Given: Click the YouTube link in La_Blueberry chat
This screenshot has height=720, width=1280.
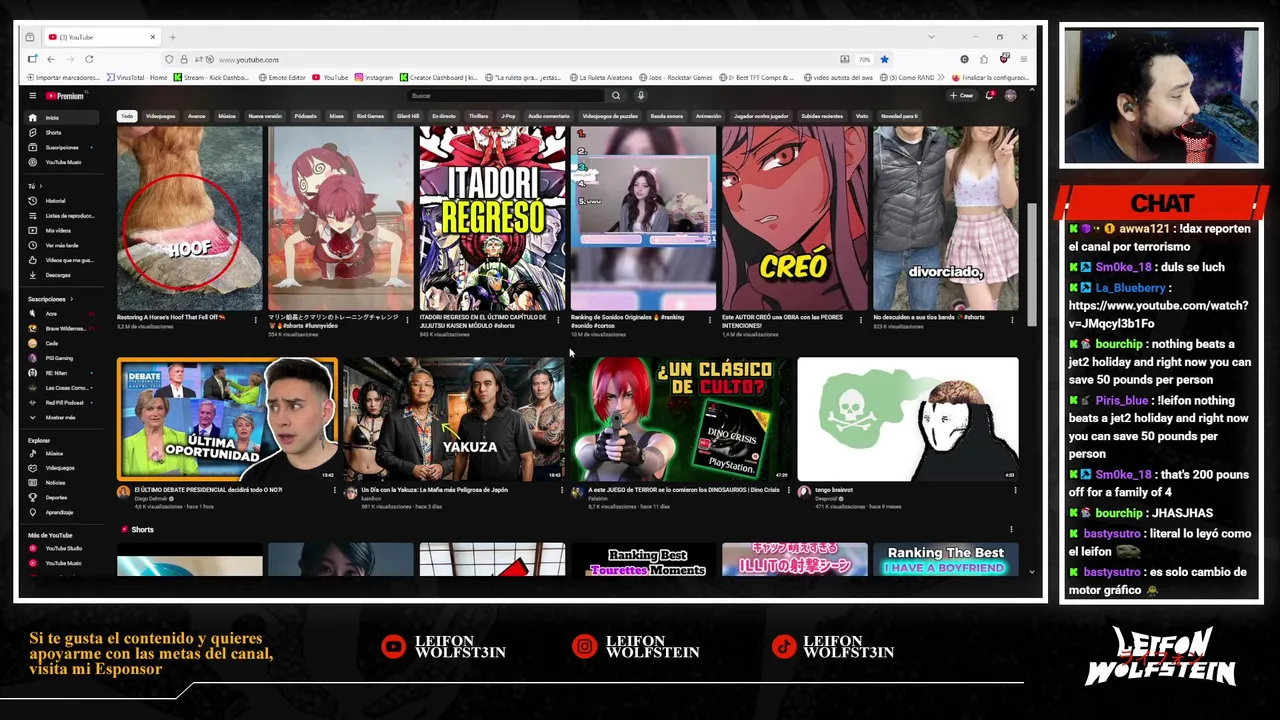Looking at the screenshot, I should (x=1158, y=315).
